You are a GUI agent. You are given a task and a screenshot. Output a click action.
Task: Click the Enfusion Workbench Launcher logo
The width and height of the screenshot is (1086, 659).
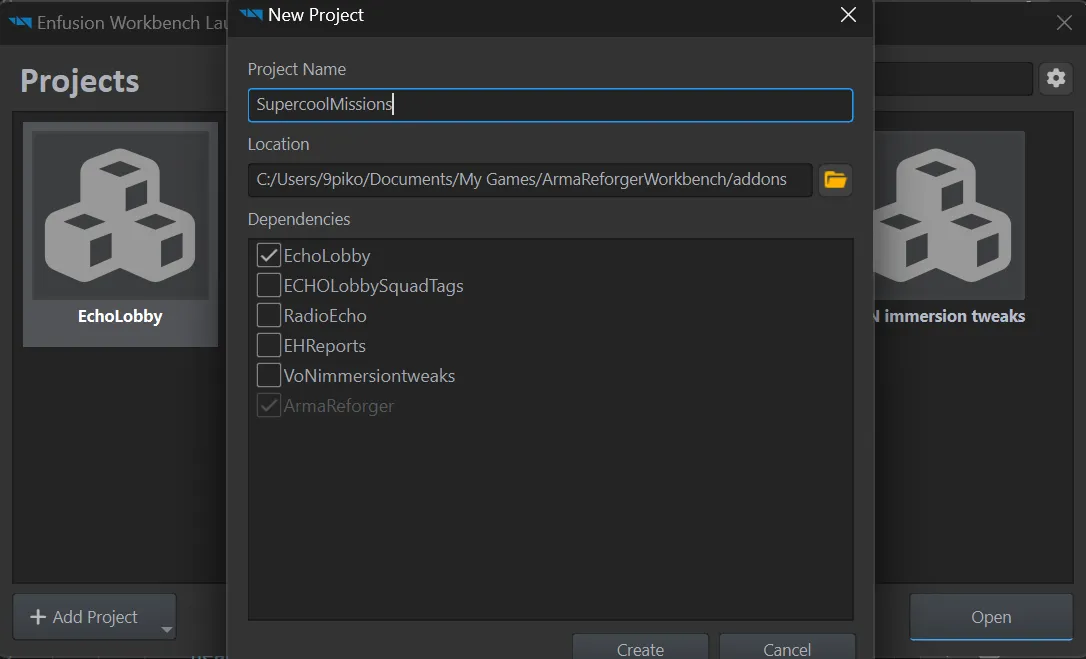20,23
